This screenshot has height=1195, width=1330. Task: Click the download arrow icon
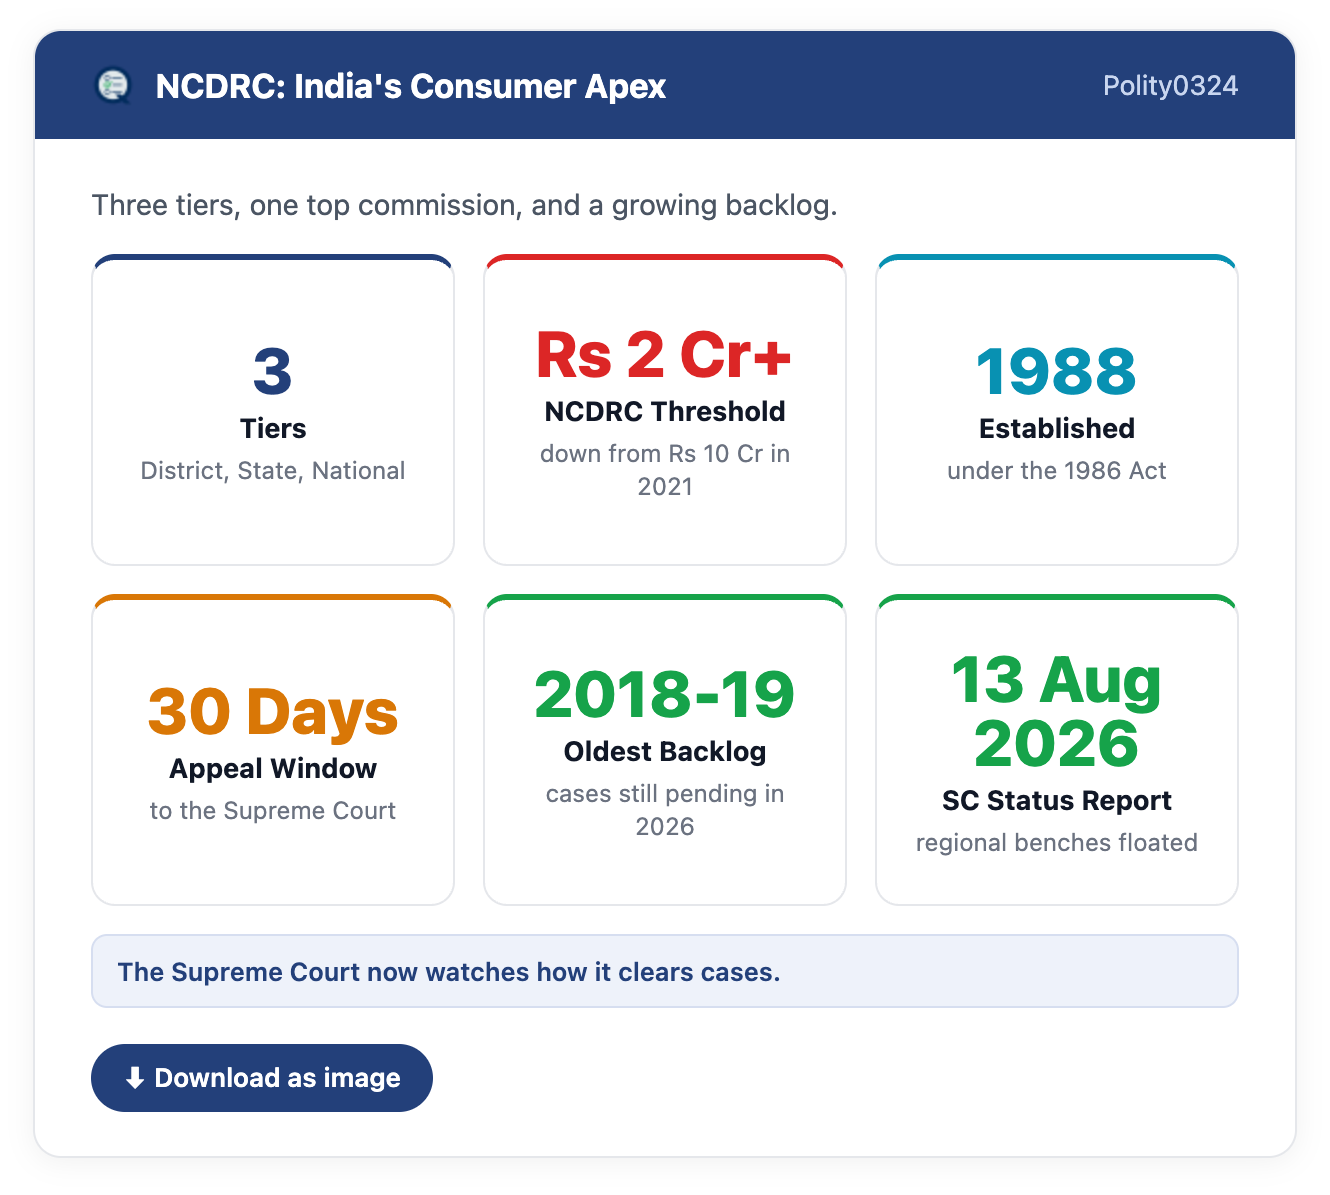tap(135, 1078)
